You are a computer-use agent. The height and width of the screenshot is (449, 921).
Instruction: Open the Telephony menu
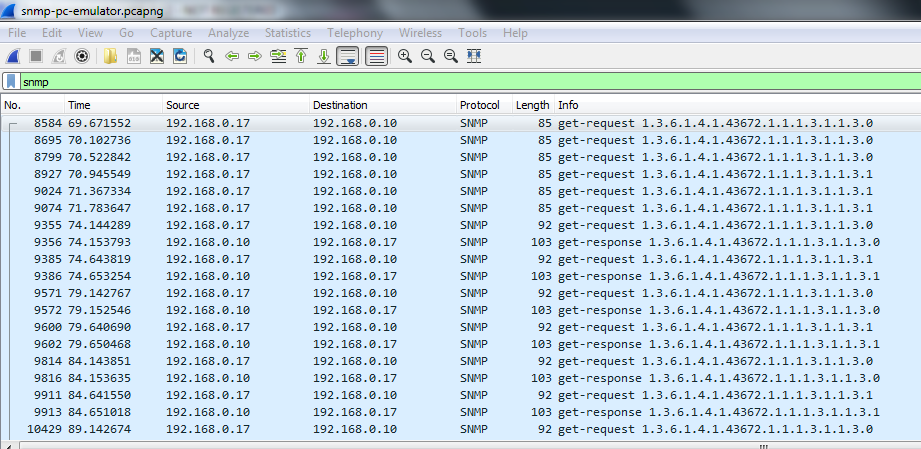pos(354,33)
